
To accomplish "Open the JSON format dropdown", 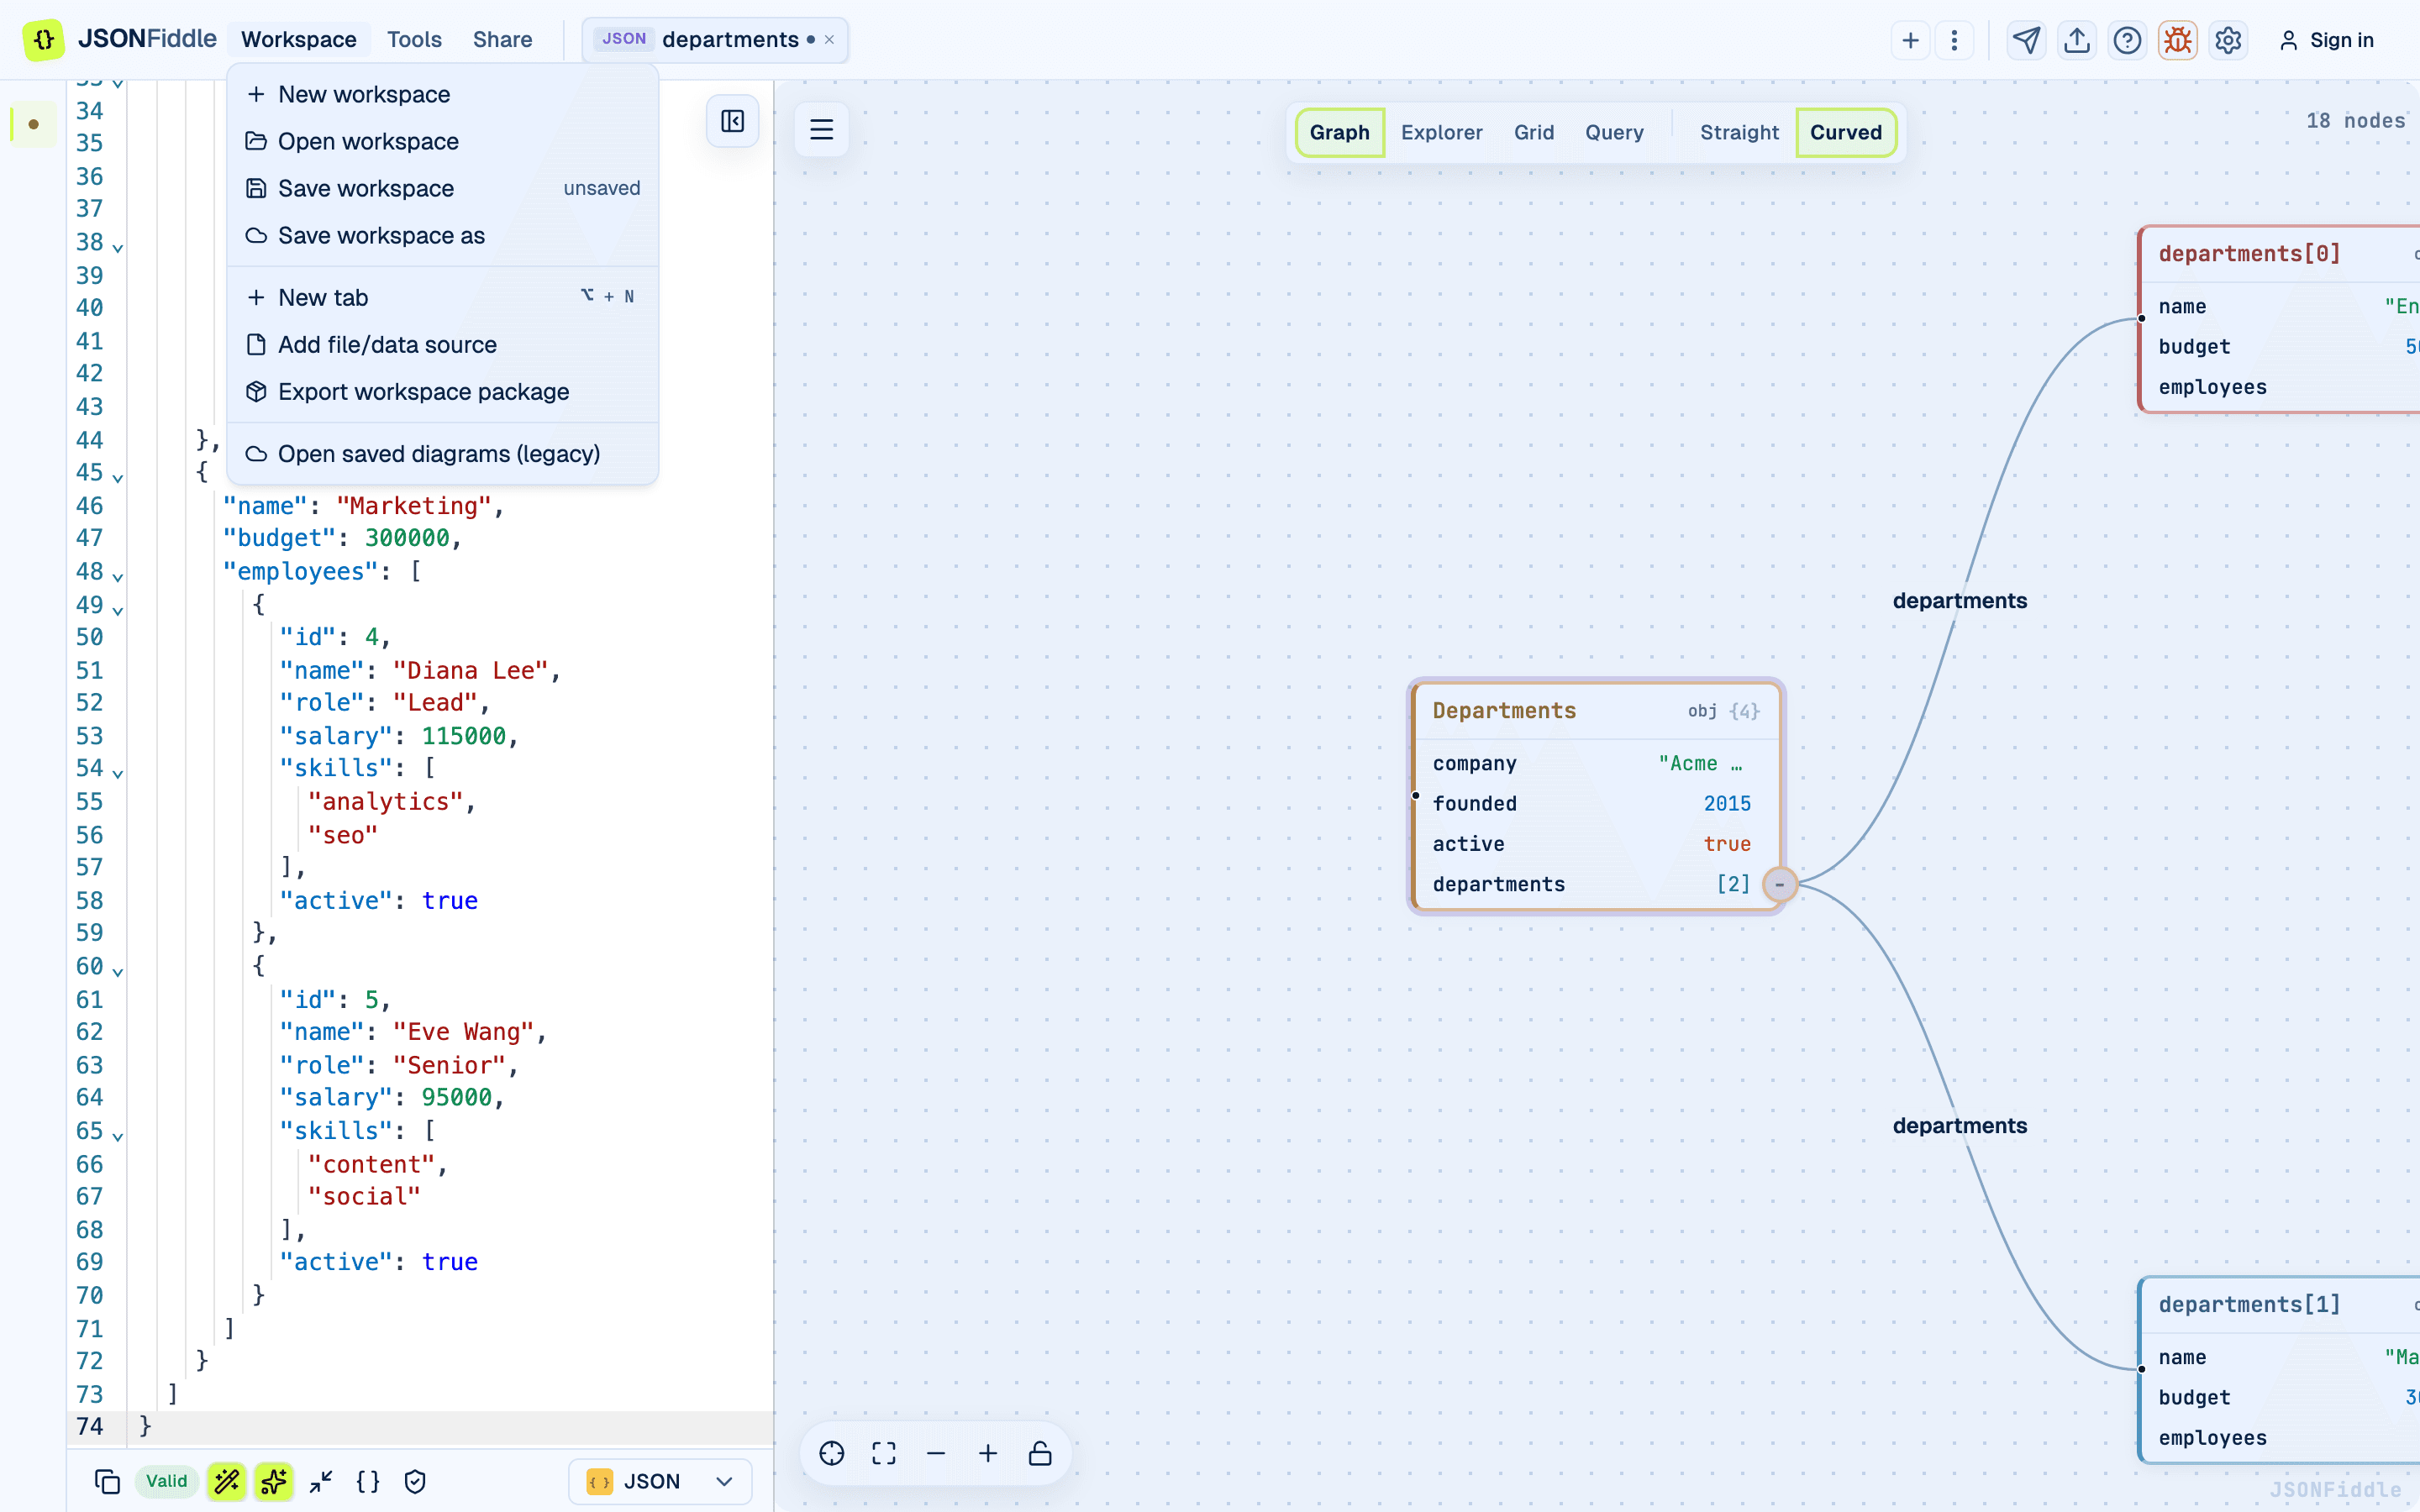I will tap(660, 1481).
